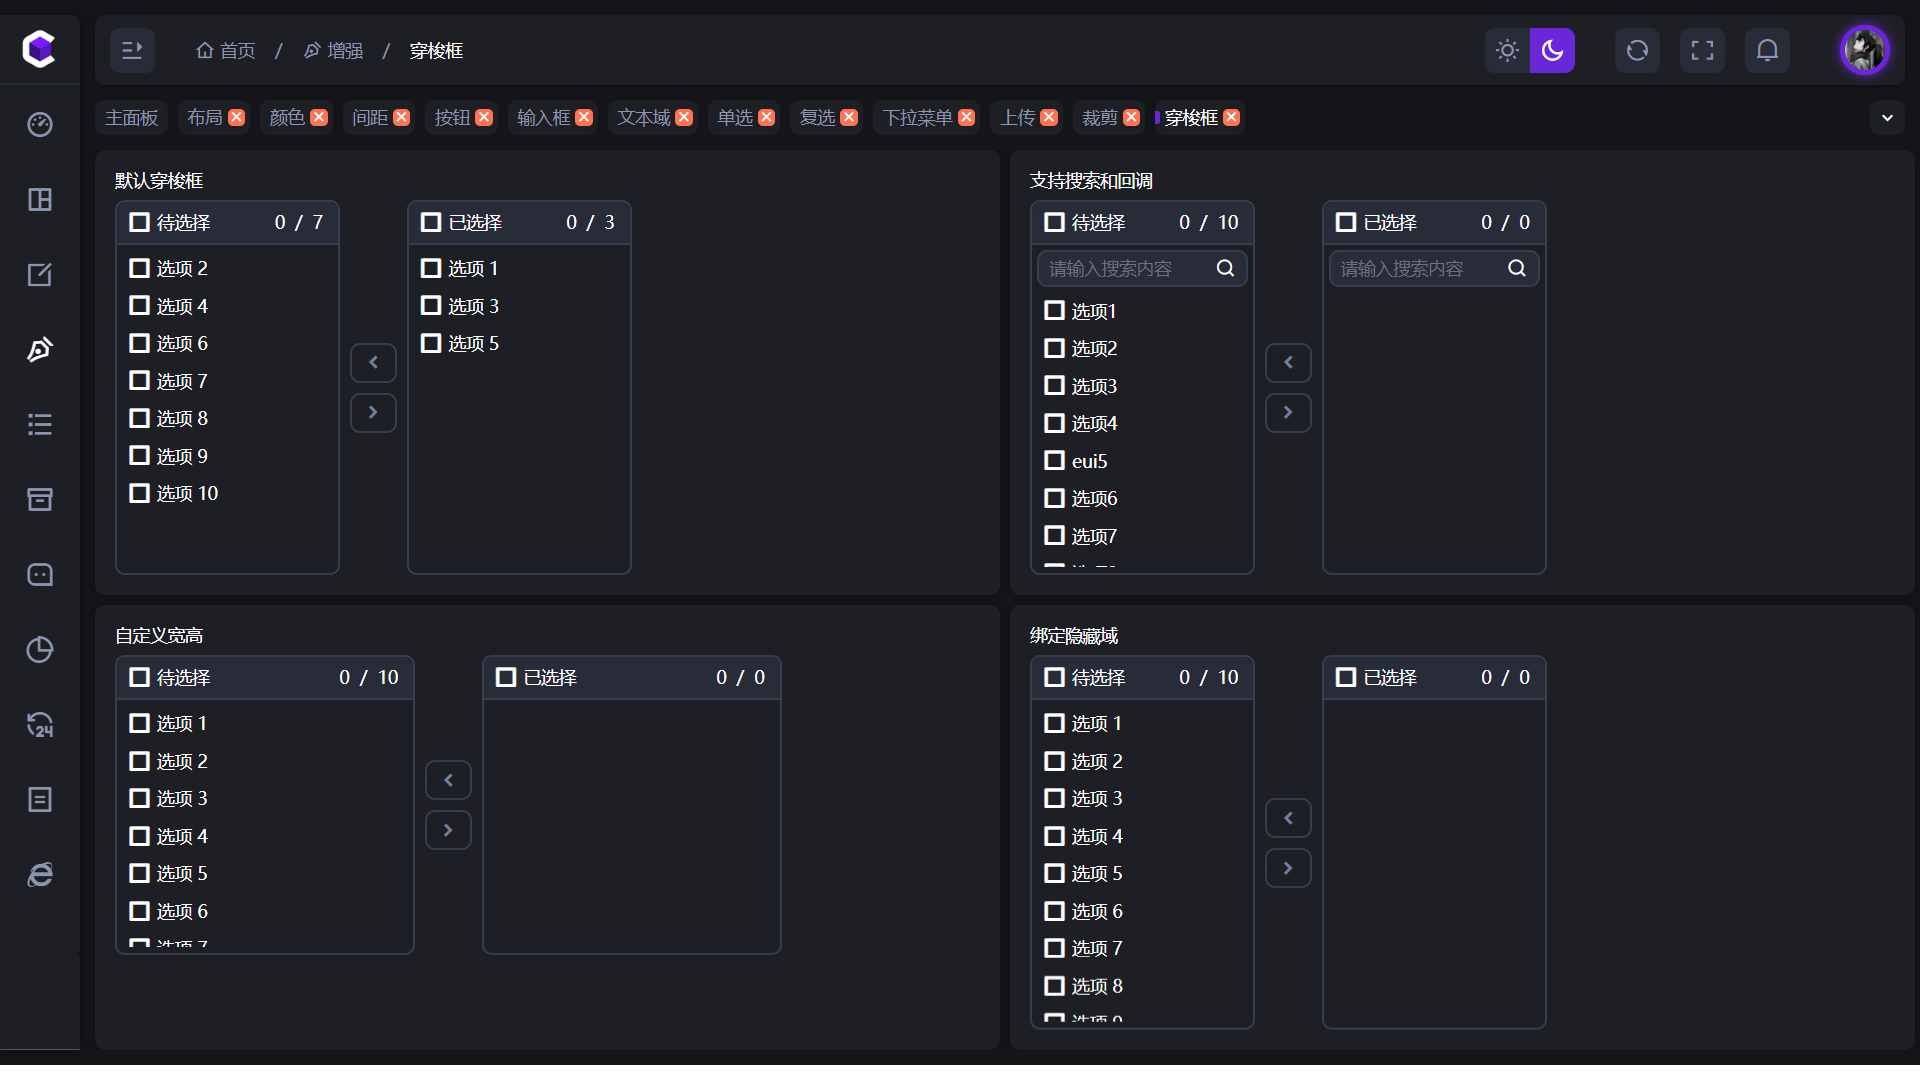Switch to light theme sun icon
This screenshot has width=1920, height=1086.
pyautogui.click(x=1507, y=50)
